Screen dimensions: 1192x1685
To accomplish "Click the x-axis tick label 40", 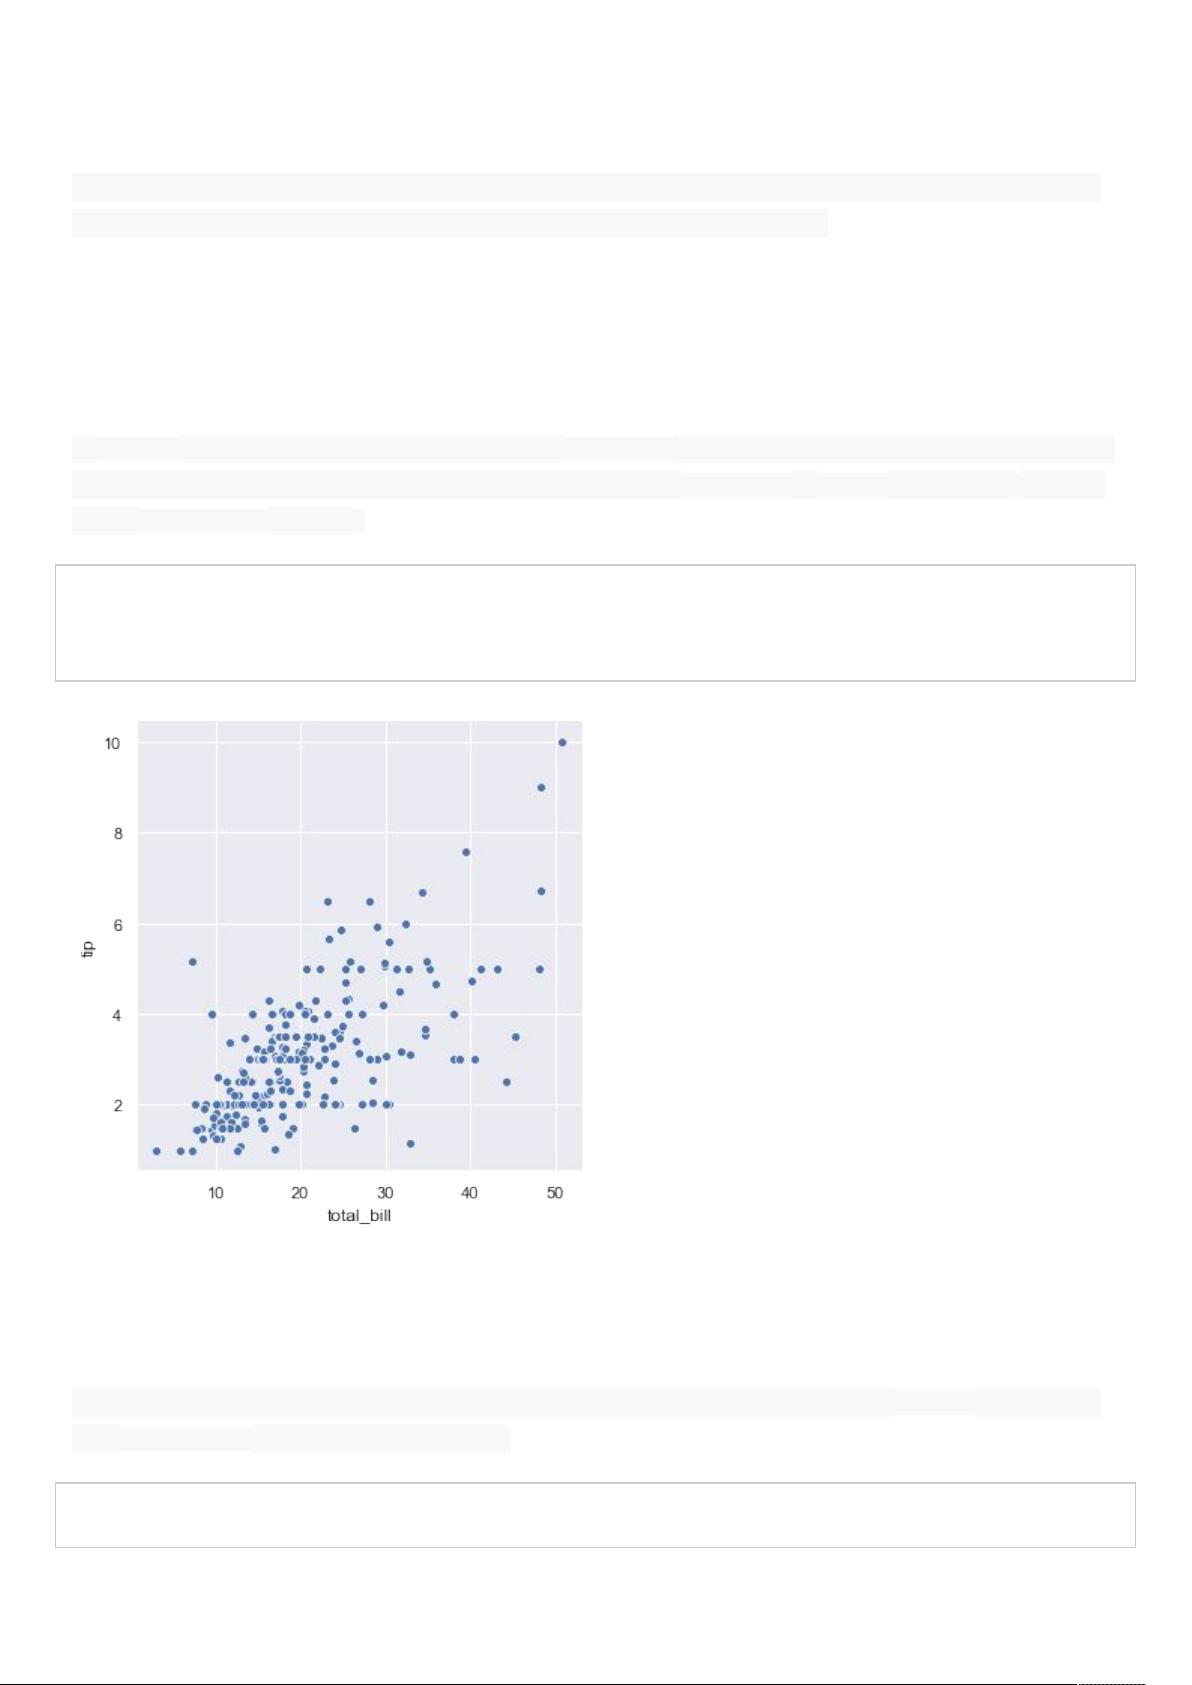I will (469, 1193).
